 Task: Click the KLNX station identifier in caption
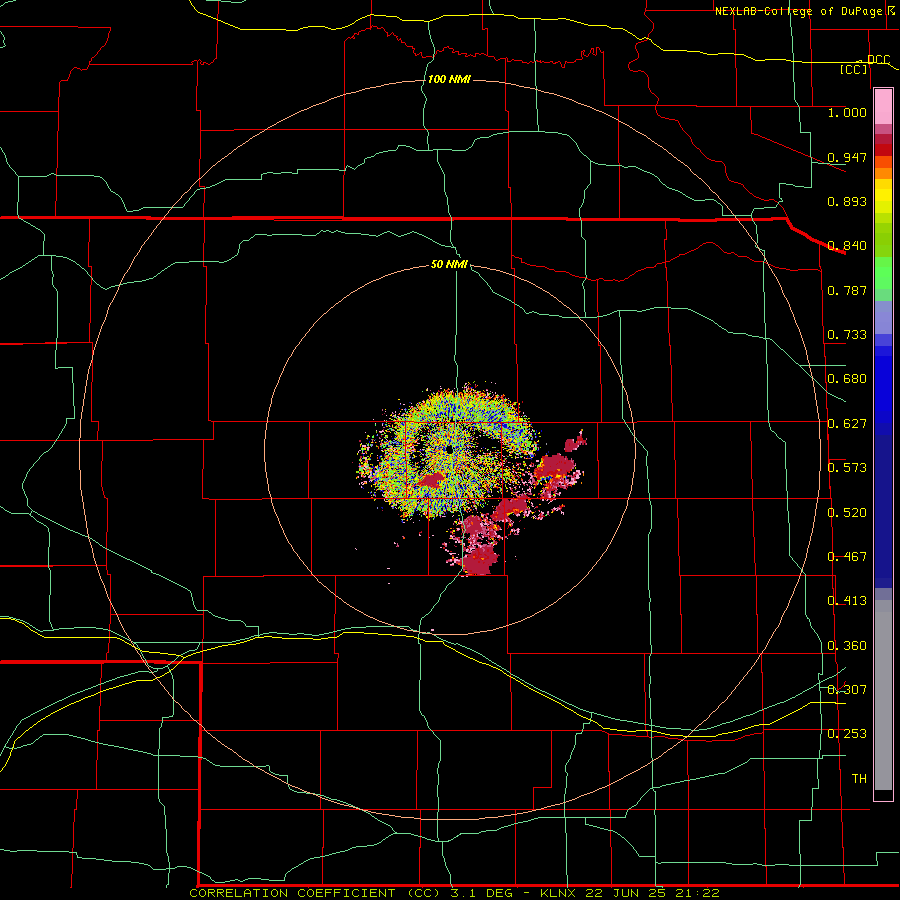(560, 893)
